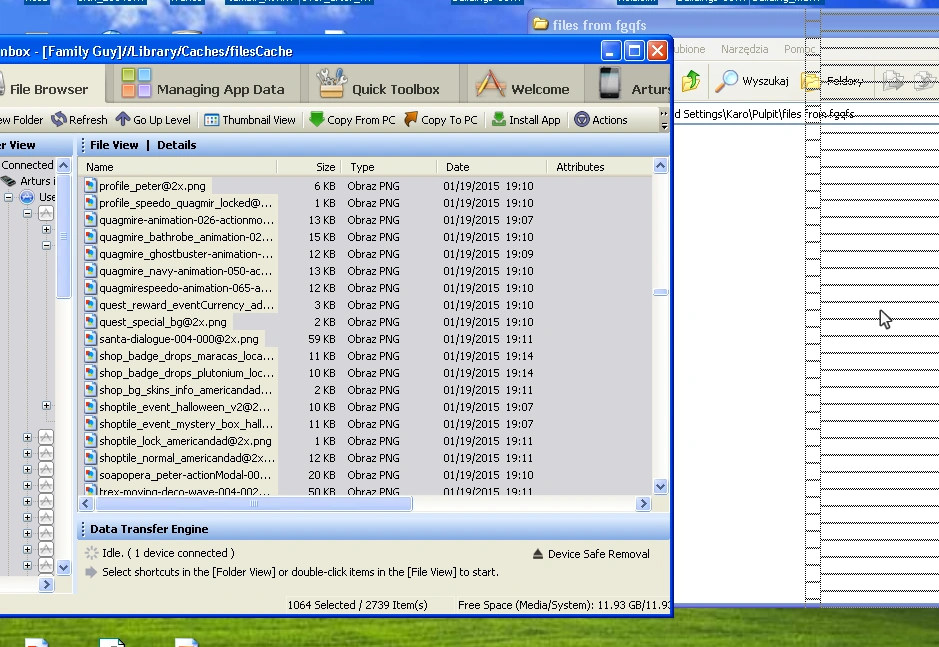Open the File Browser tab
The width and height of the screenshot is (939, 647).
(x=48, y=89)
